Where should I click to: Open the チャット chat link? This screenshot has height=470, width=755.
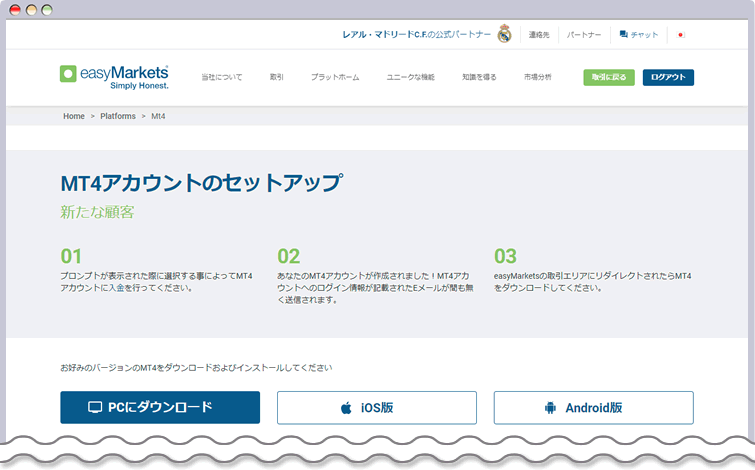coord(638,35)
